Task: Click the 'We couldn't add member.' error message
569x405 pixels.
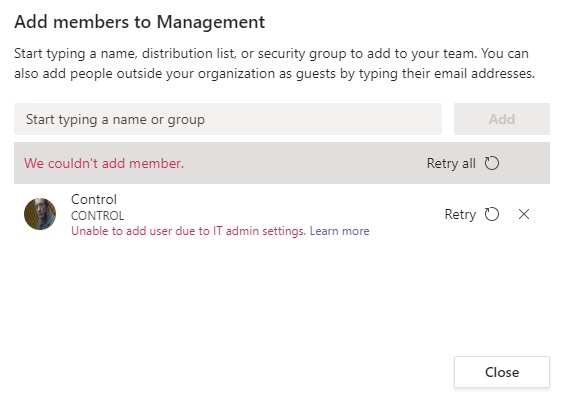Action: pos(104,163)
